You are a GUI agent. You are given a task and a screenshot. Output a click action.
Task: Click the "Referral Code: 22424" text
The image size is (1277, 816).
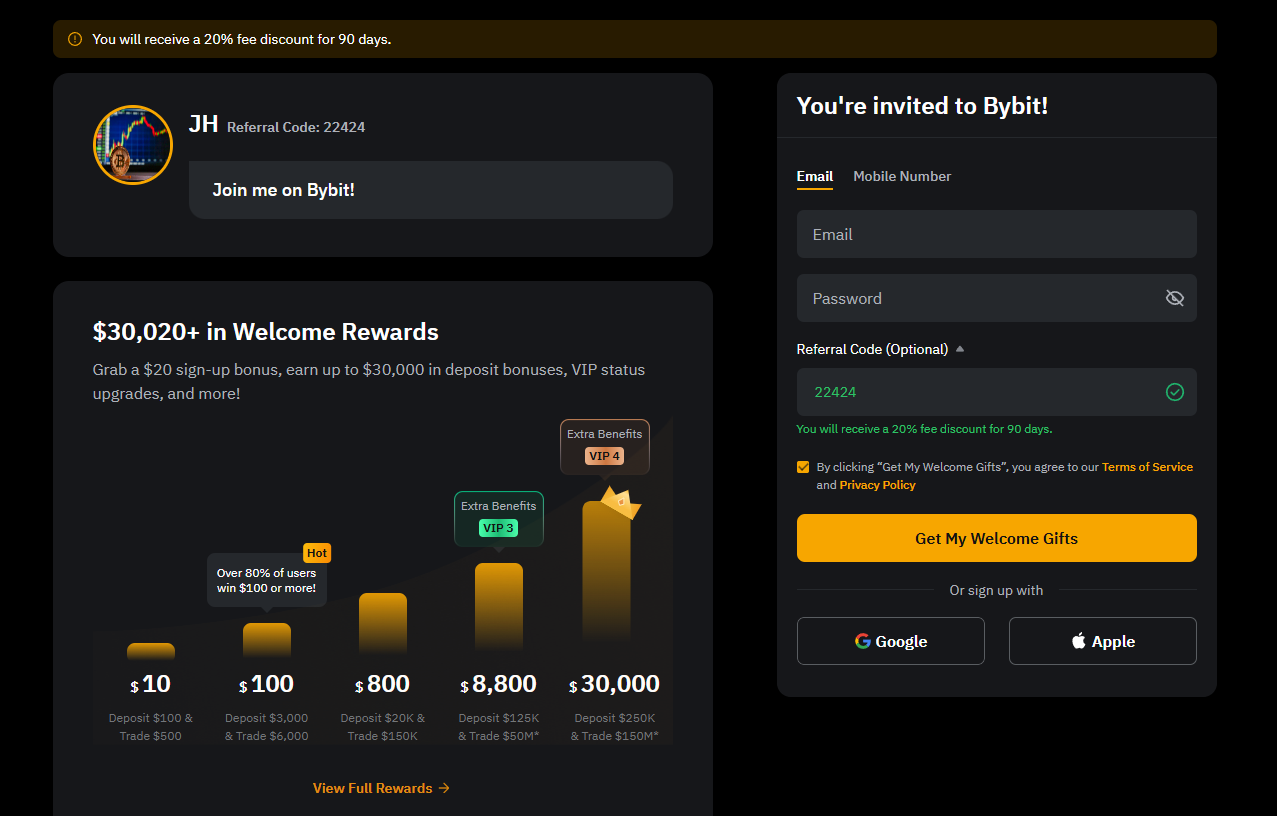[x=296, y=127]
